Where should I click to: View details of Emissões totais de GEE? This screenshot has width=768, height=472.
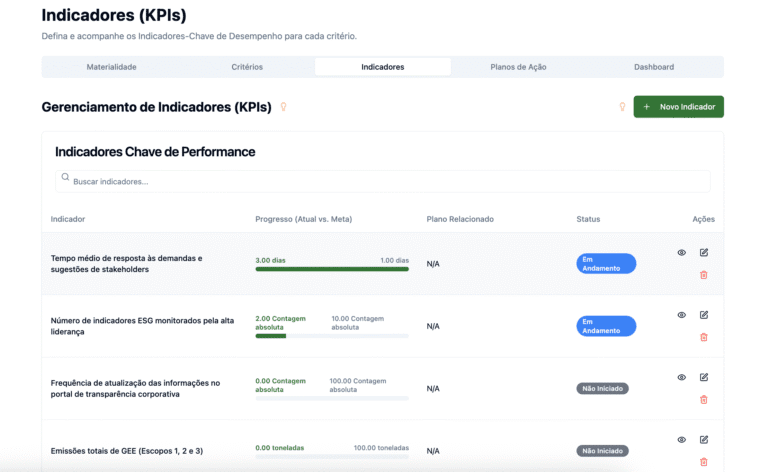pos(682,439)
